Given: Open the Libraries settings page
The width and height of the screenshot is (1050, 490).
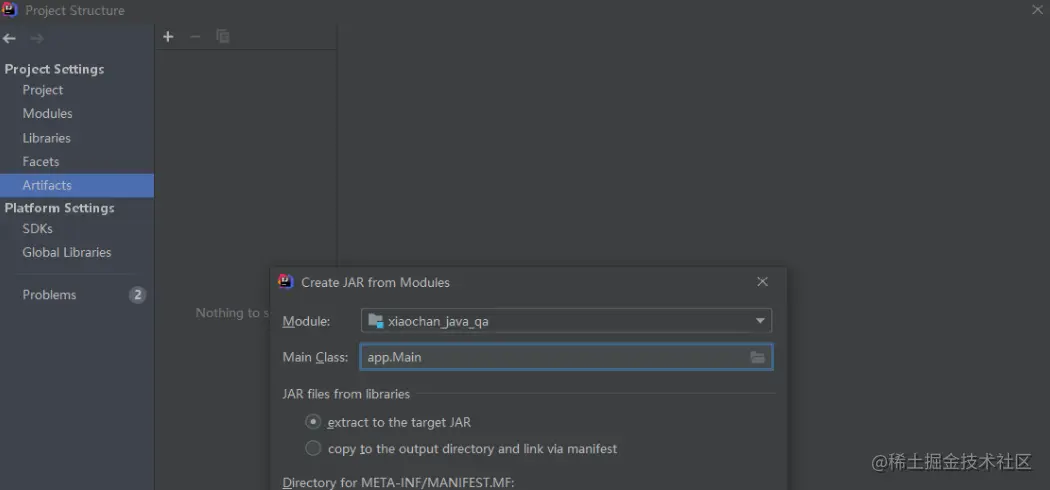Looking at the screenshot, I should click(x=77, y=138).
